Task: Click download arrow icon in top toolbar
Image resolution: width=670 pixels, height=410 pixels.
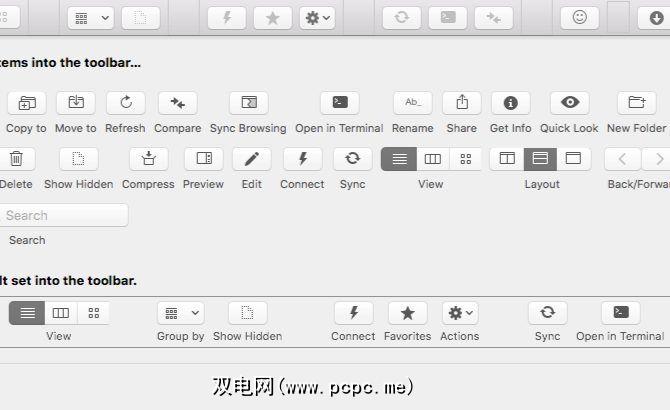Action: pyautogui.click(x=655, y=18)
